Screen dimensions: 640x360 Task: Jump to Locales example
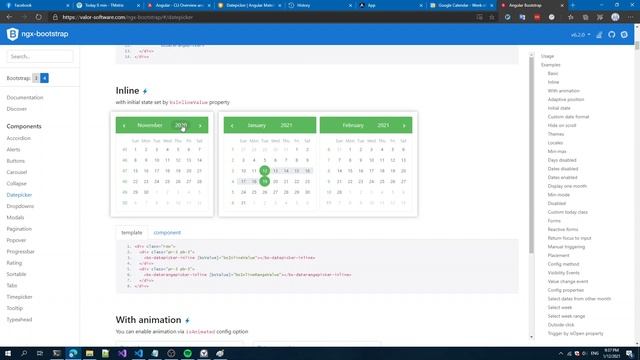coord(555,143)
